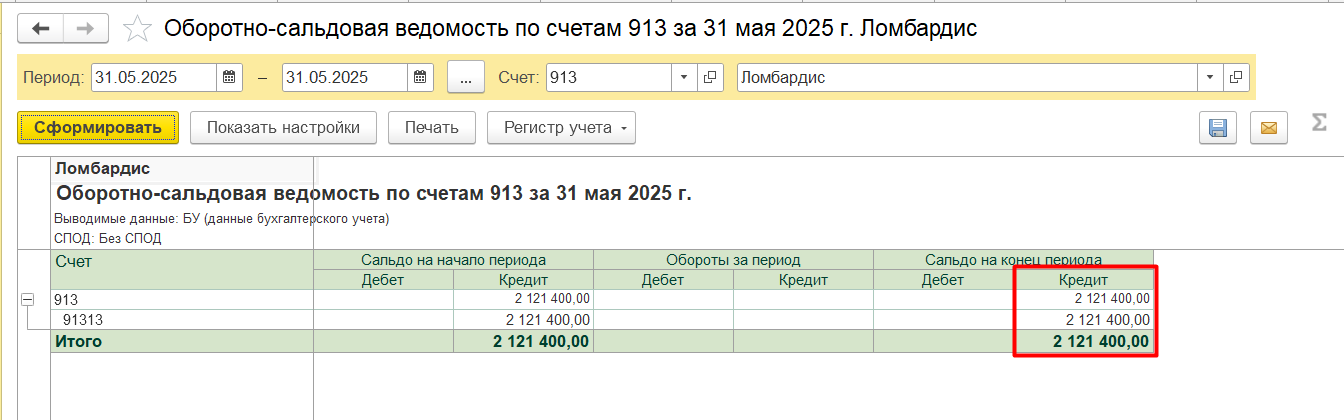The height and width of the screenshot is (420, 1344).
Task: Select the 91313 sub-account row
Action: [x=602, y=320]
